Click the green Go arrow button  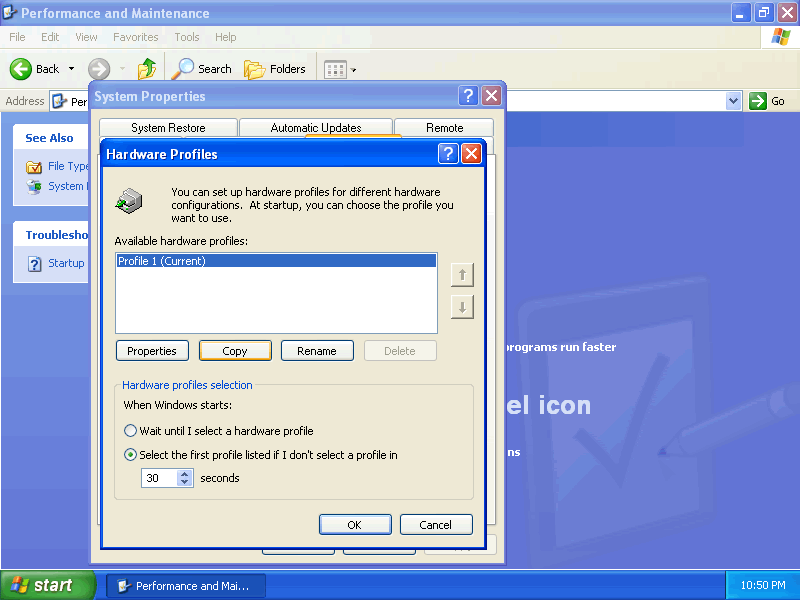click(758, 101)
